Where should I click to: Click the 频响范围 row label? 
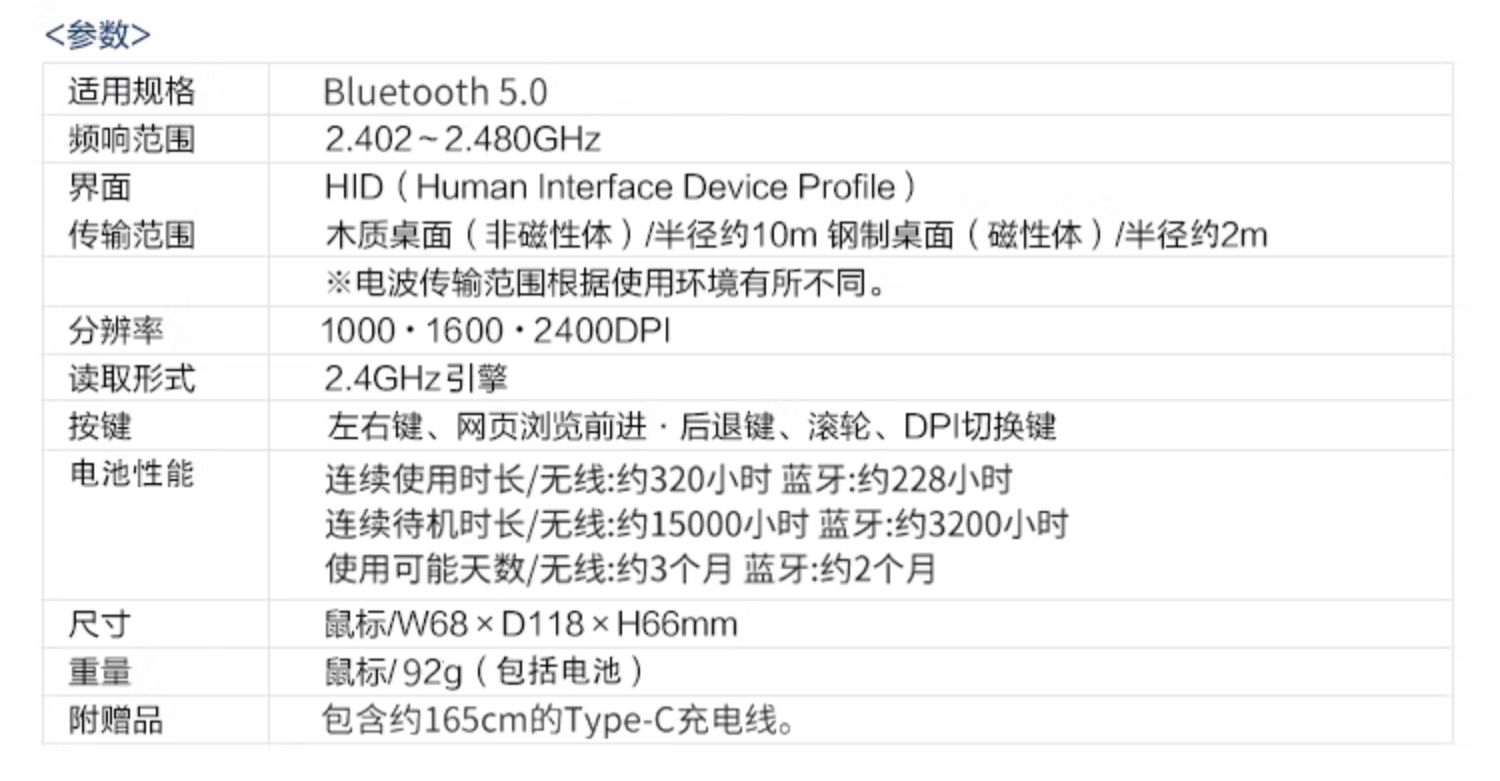point(131,139)
